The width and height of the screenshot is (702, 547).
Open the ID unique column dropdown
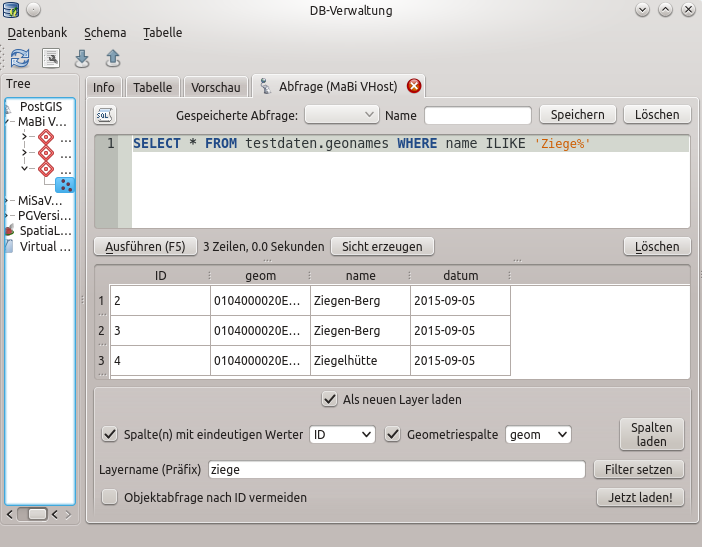pos(342,434)
